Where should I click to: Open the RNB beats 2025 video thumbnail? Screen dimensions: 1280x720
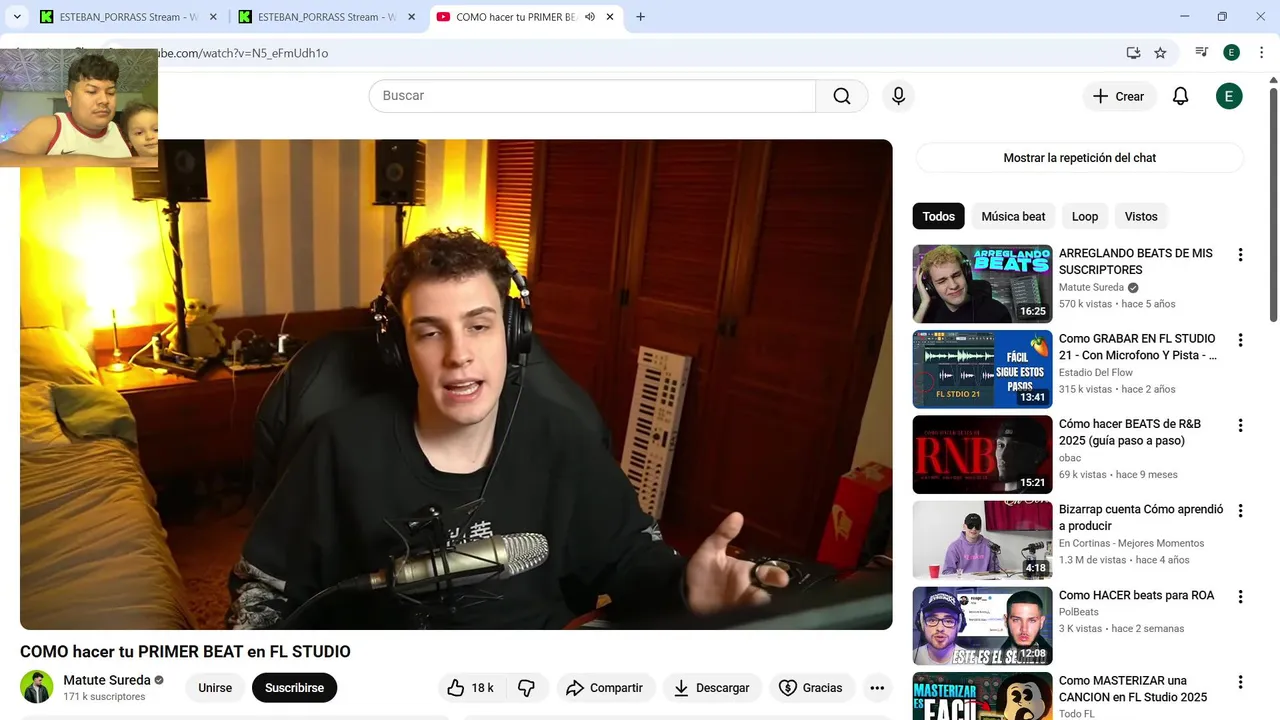[982, 455]
